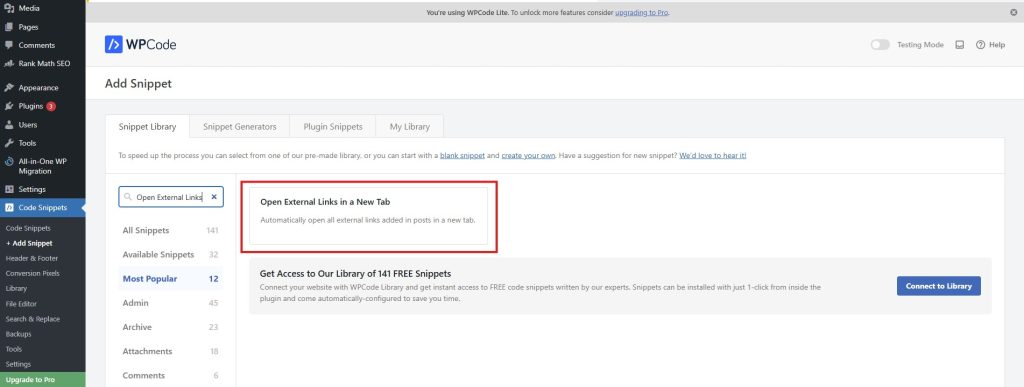The height and width of the screenshot is (387, 1024).
Task: Click the Rank Math SEO icon
Action: 9,63
